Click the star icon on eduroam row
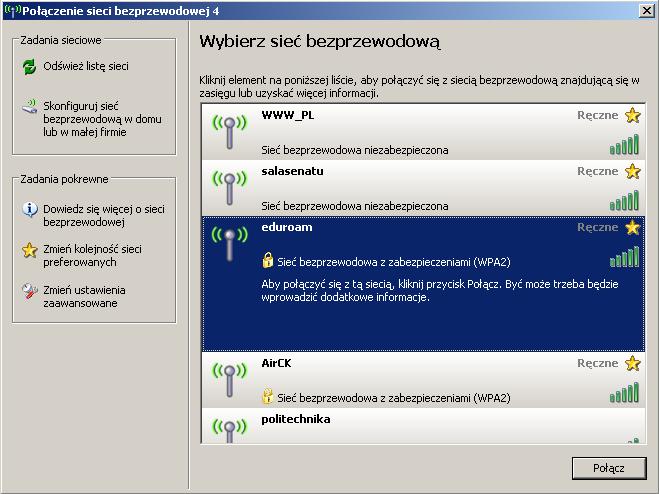This screenshot has width=659, height=494. click(633, 227)
